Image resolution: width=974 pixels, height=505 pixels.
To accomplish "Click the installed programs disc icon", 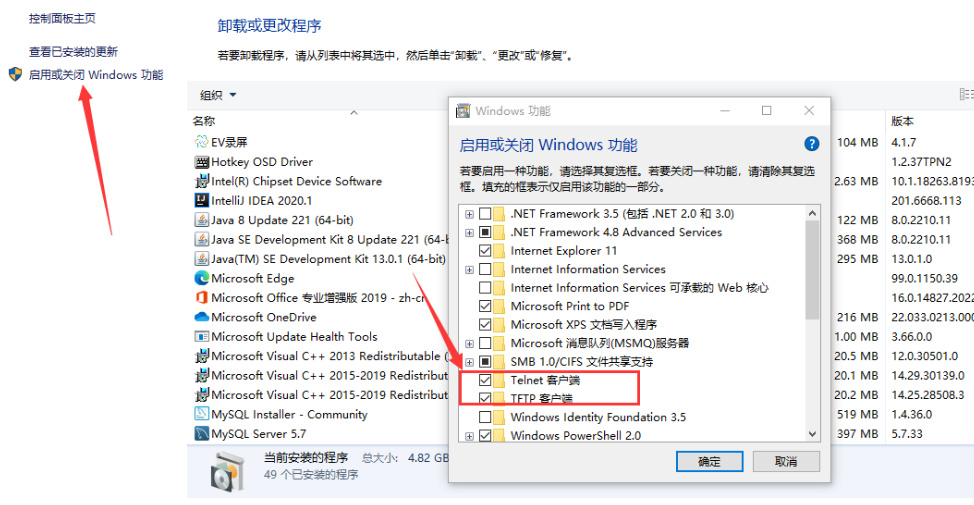I will [x=225, y=471].
